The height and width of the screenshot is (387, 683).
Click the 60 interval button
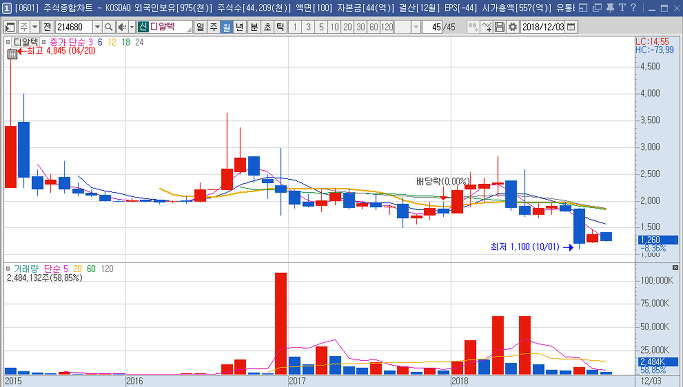(374, 27)
